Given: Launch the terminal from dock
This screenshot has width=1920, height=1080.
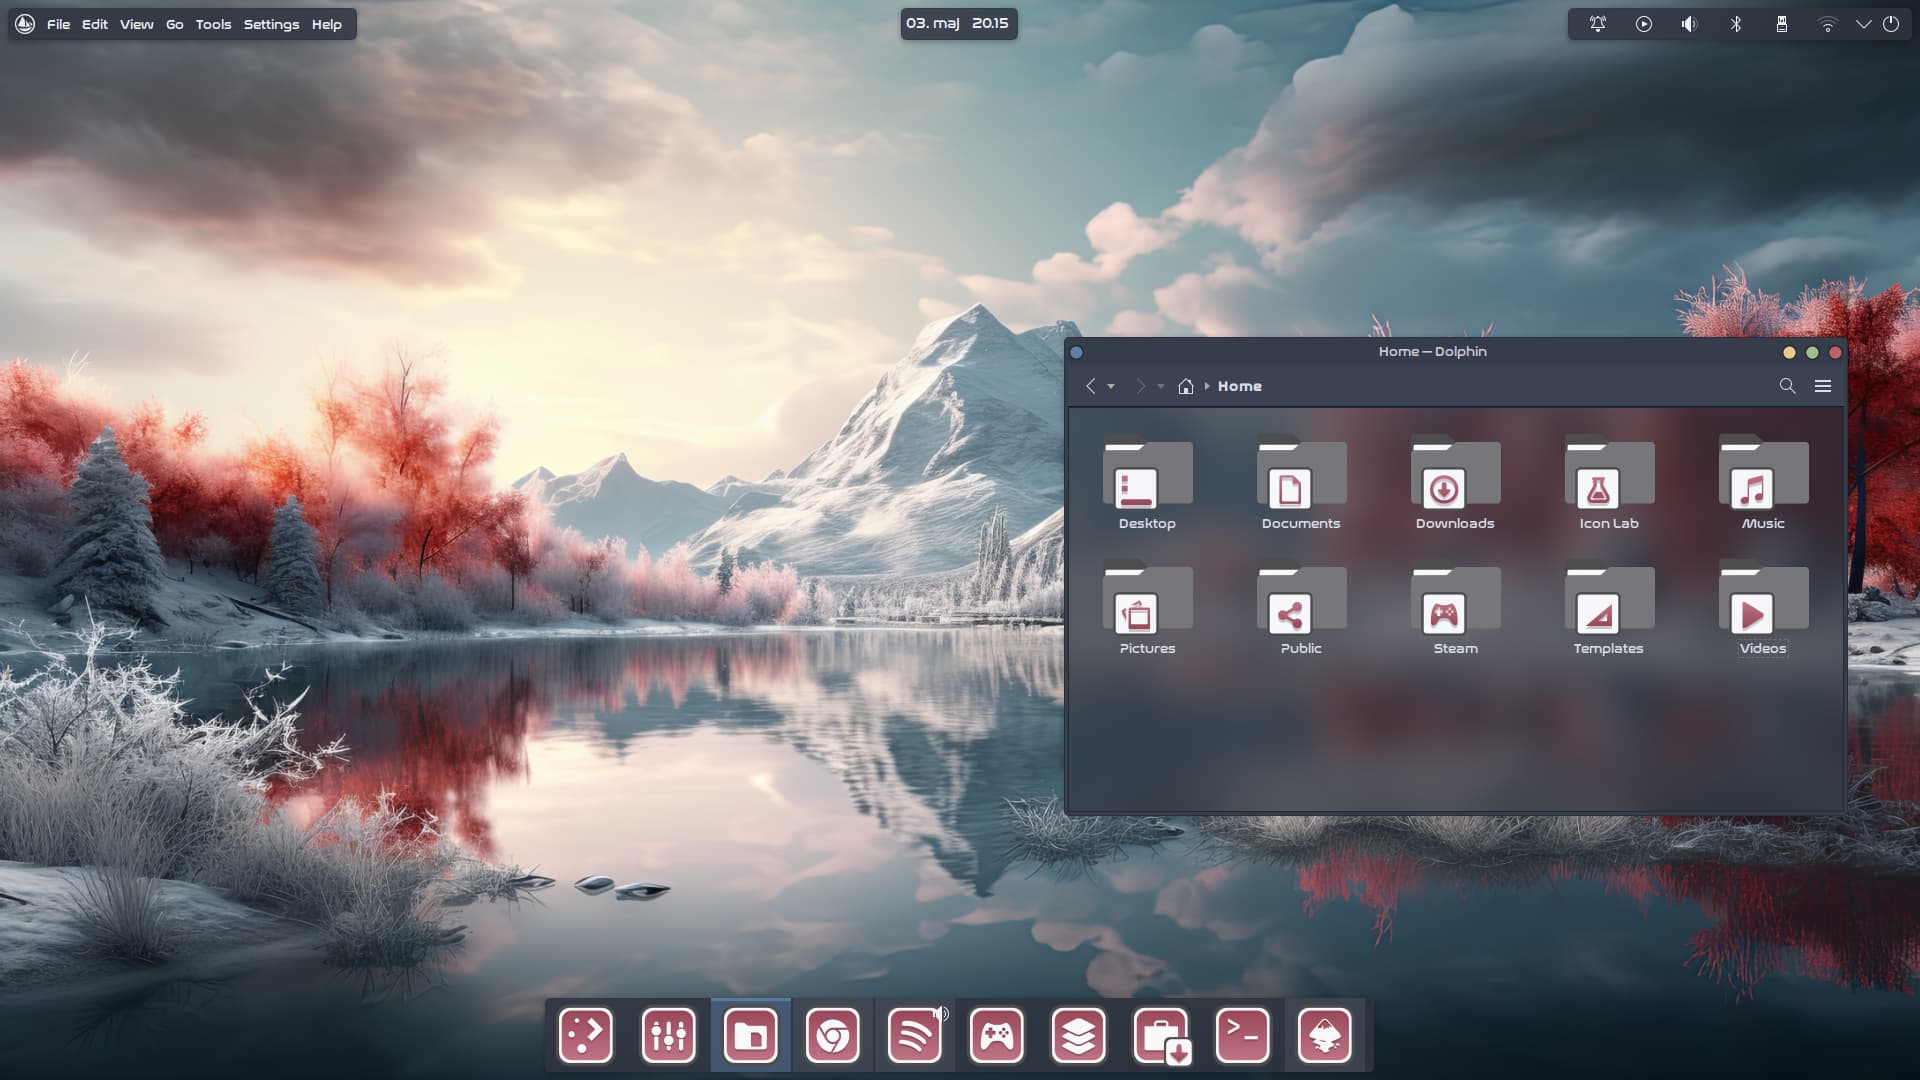Looking at the screenshot, I should [x=1242, y=1035].
